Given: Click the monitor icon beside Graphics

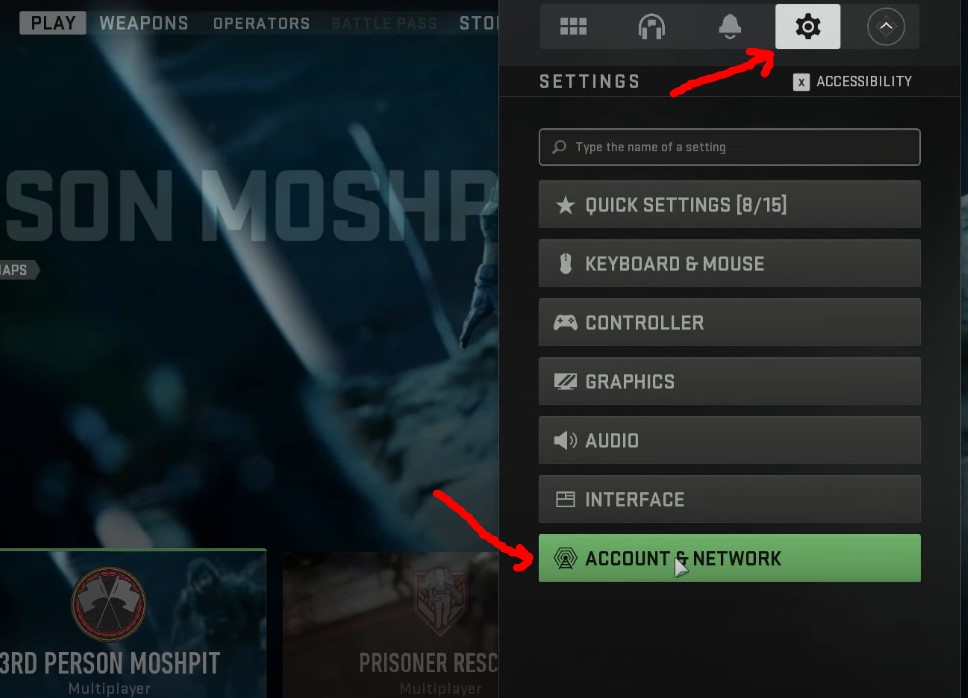Looking at the screenshot, I should coord(565,381).
